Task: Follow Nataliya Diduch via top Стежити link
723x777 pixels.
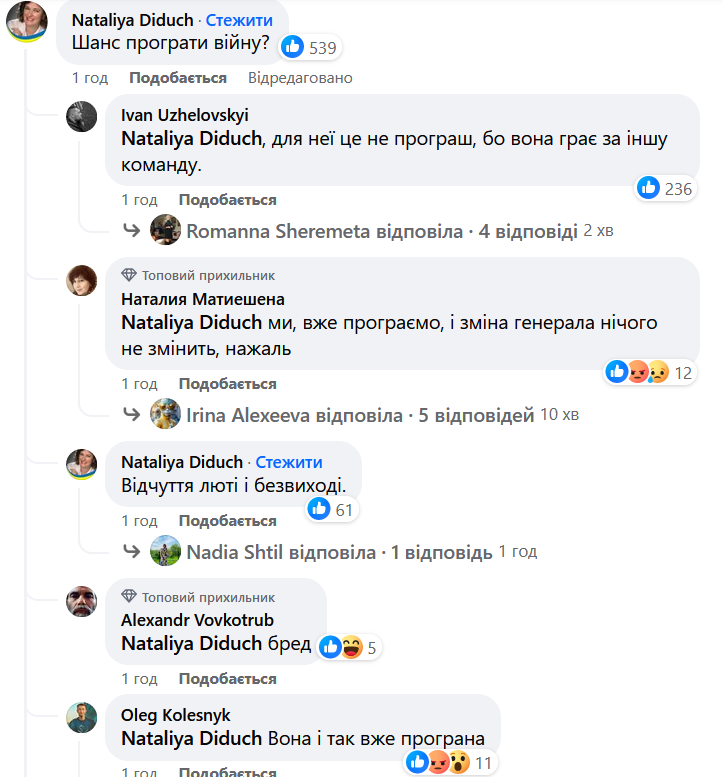Action: (x=239, y=20)
